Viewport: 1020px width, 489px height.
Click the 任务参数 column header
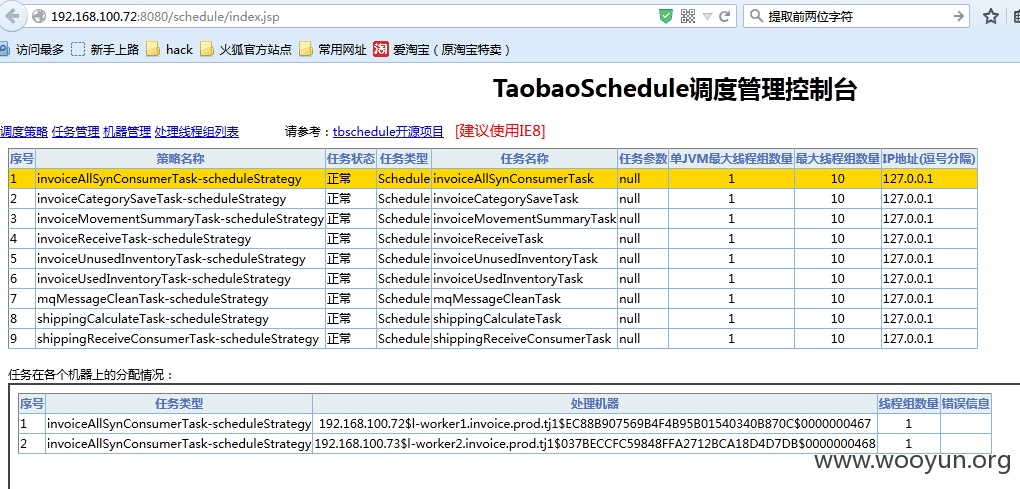tap(643, 158)
